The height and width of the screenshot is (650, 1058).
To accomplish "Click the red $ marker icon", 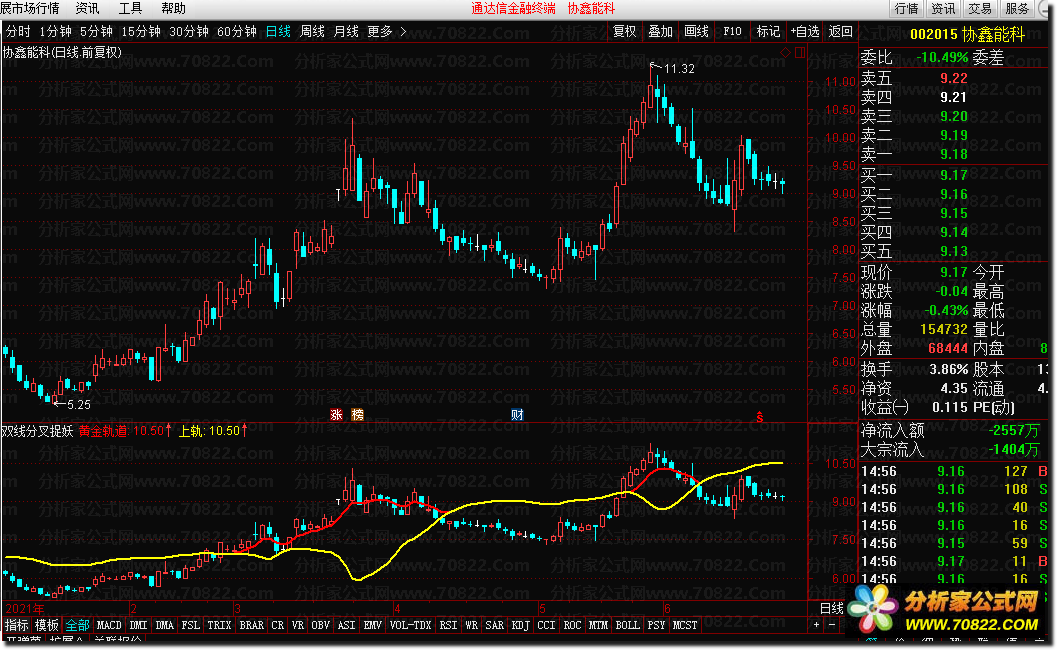I will click(760, 416).
